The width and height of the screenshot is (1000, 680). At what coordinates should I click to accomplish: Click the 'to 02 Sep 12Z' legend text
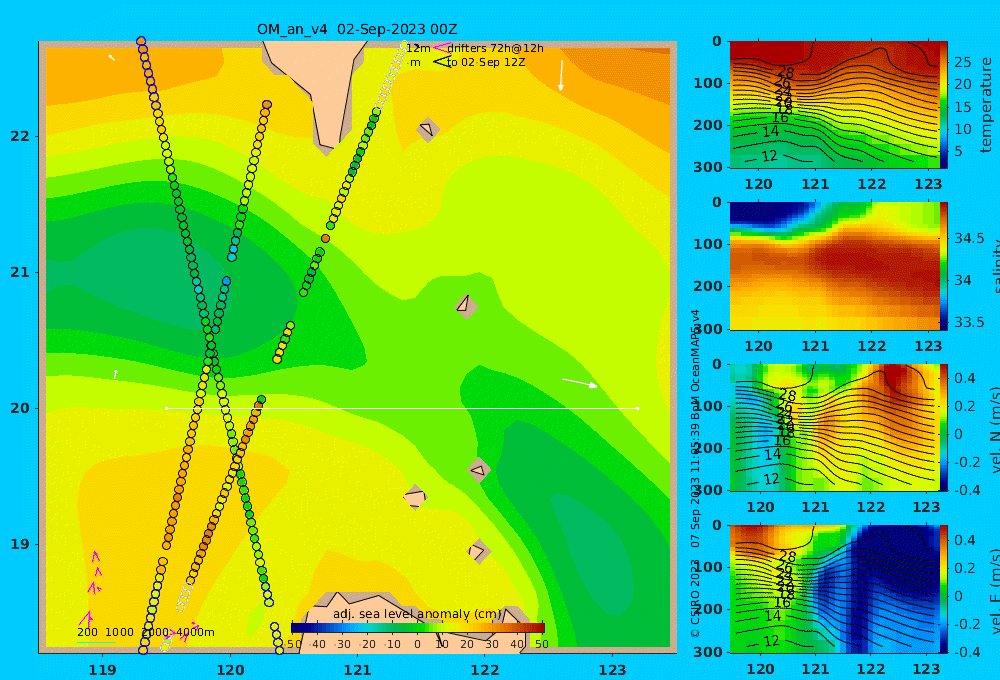click(486, 62)
